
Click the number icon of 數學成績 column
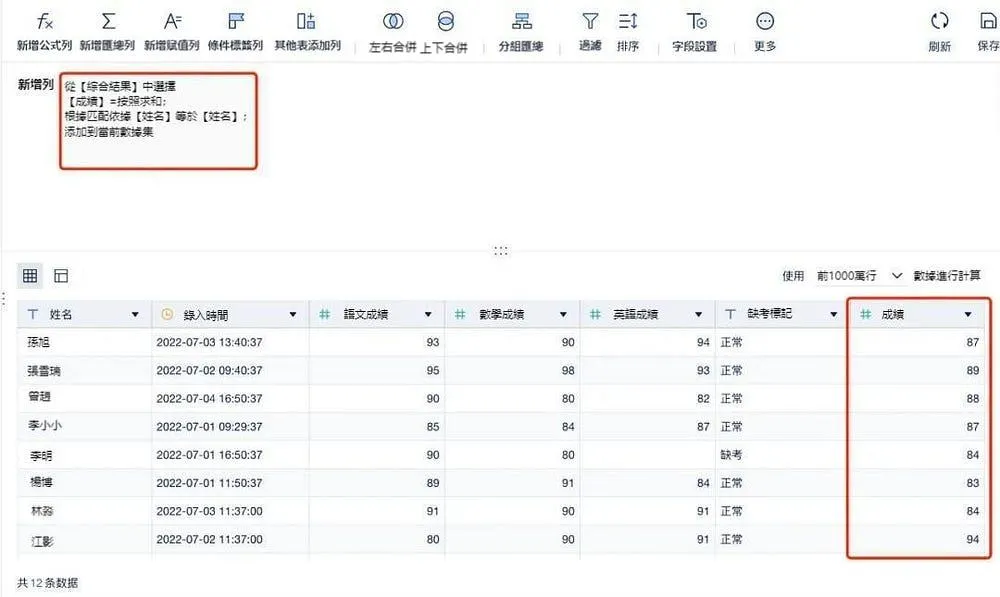click(460, 314)
